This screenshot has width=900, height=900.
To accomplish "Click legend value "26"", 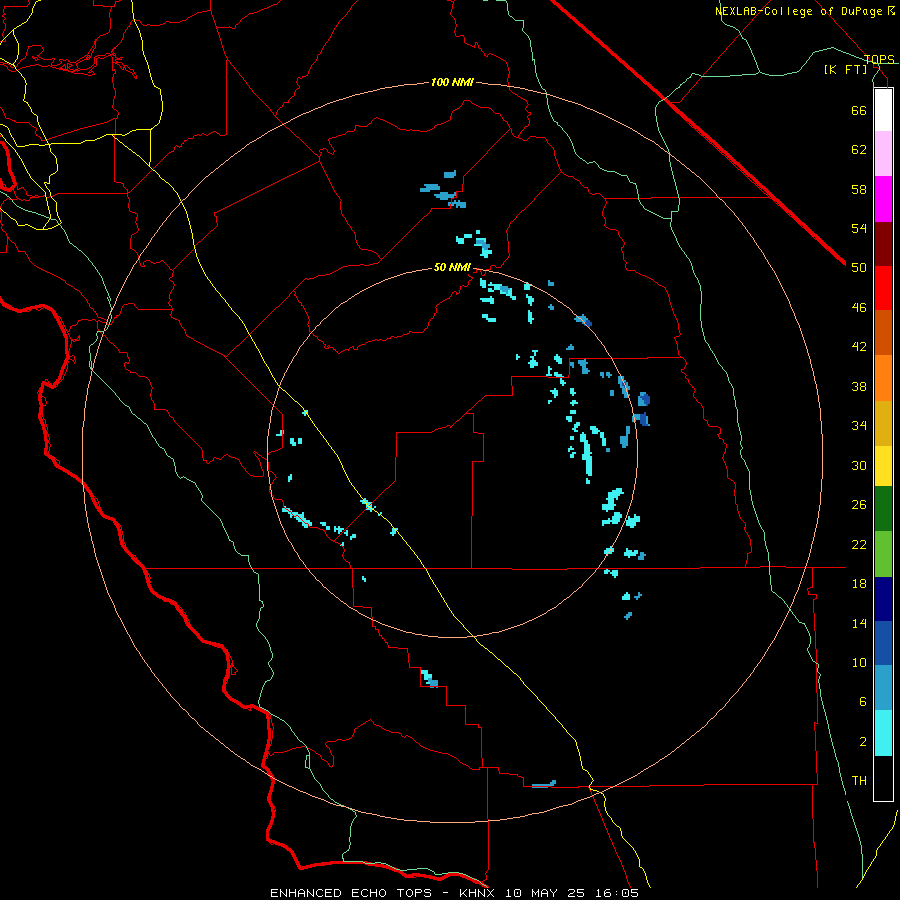I will (859, 505).
